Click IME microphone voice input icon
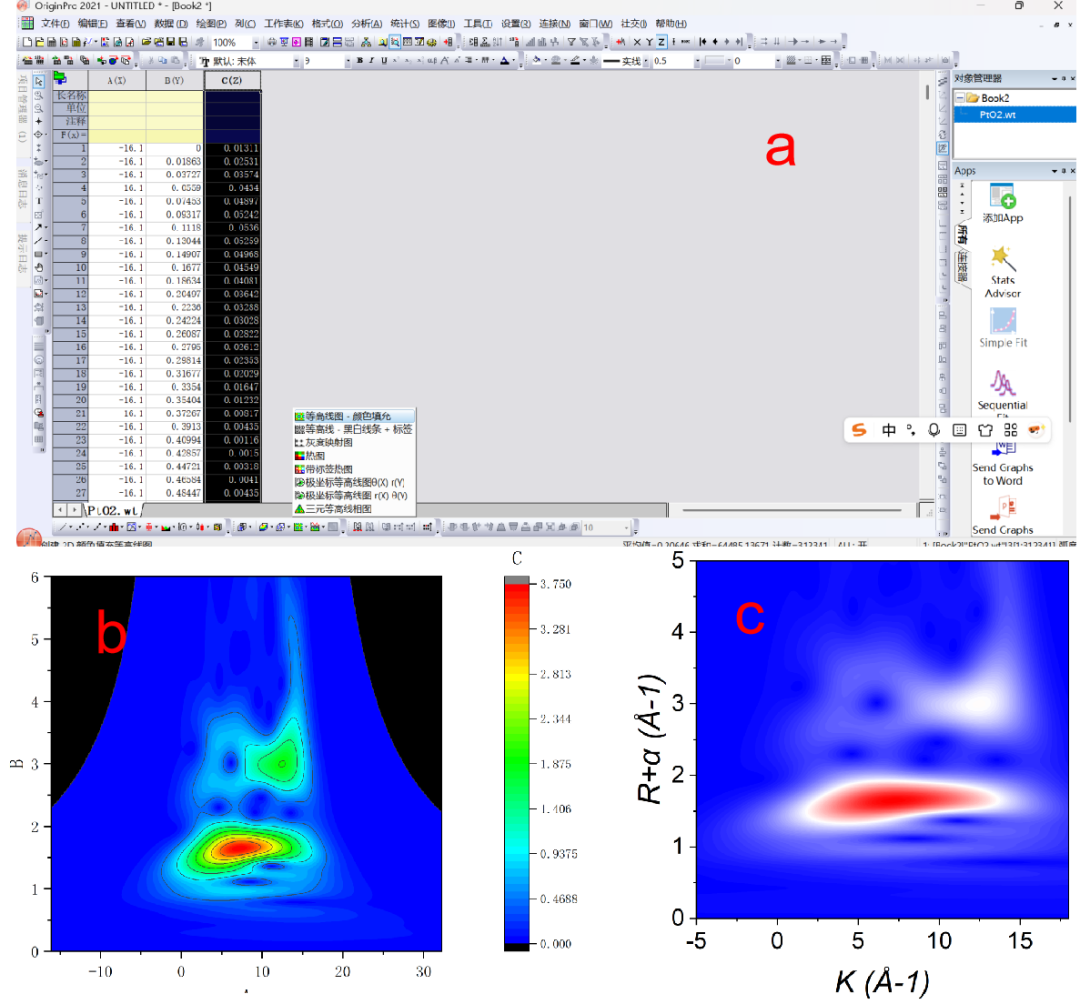This screenshot has width=1080, height=1004. [934, 430]
